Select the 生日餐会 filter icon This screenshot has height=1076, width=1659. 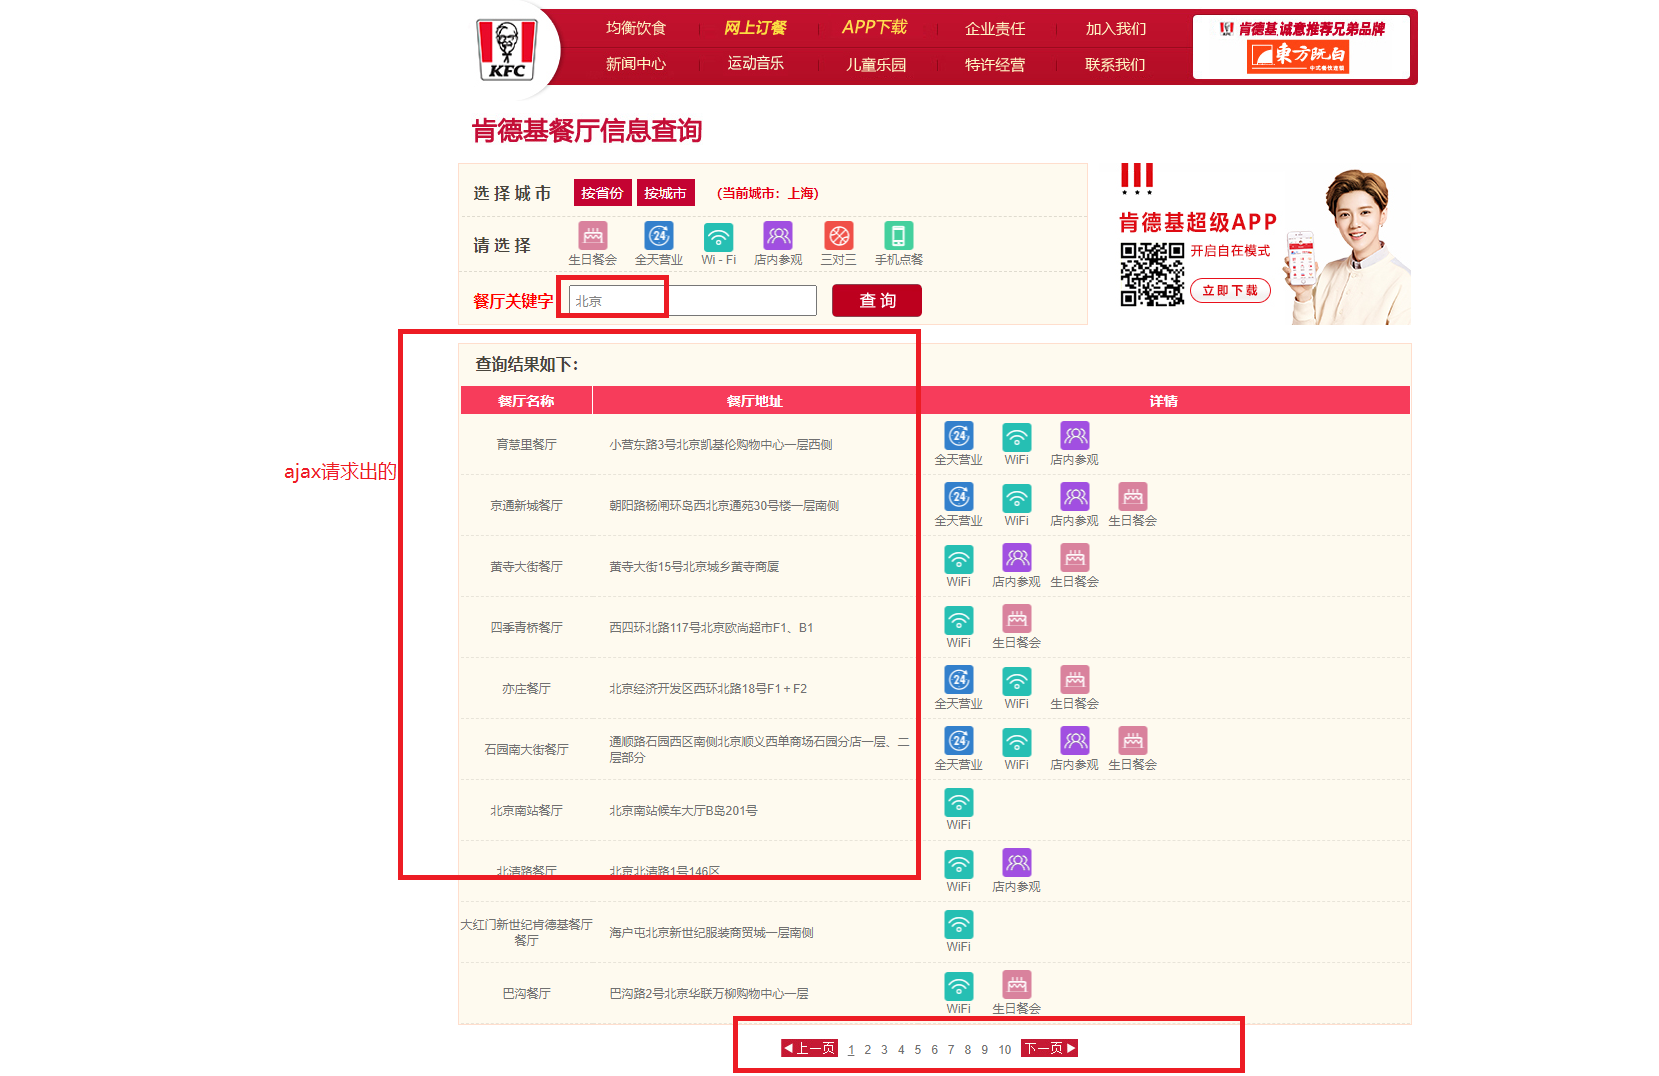pyautogui.click(x=593, y=236)
